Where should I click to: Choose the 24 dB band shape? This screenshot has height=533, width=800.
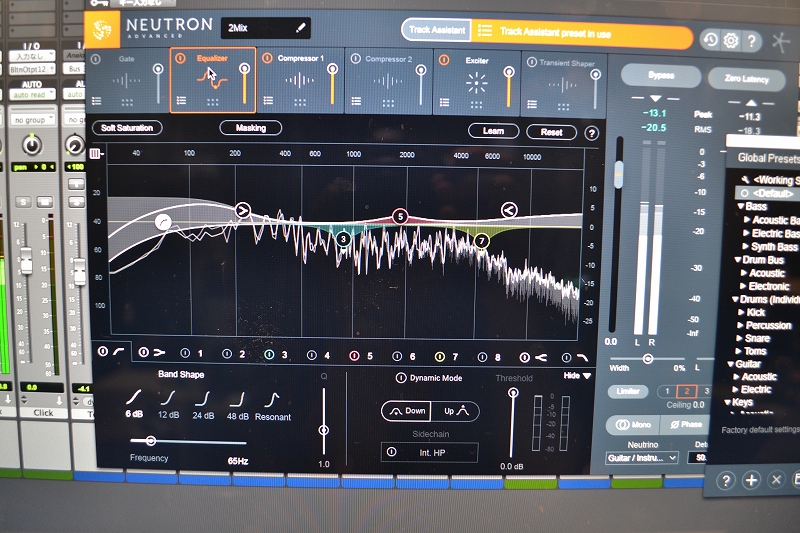pyautogui.click(x=203, y=405)
